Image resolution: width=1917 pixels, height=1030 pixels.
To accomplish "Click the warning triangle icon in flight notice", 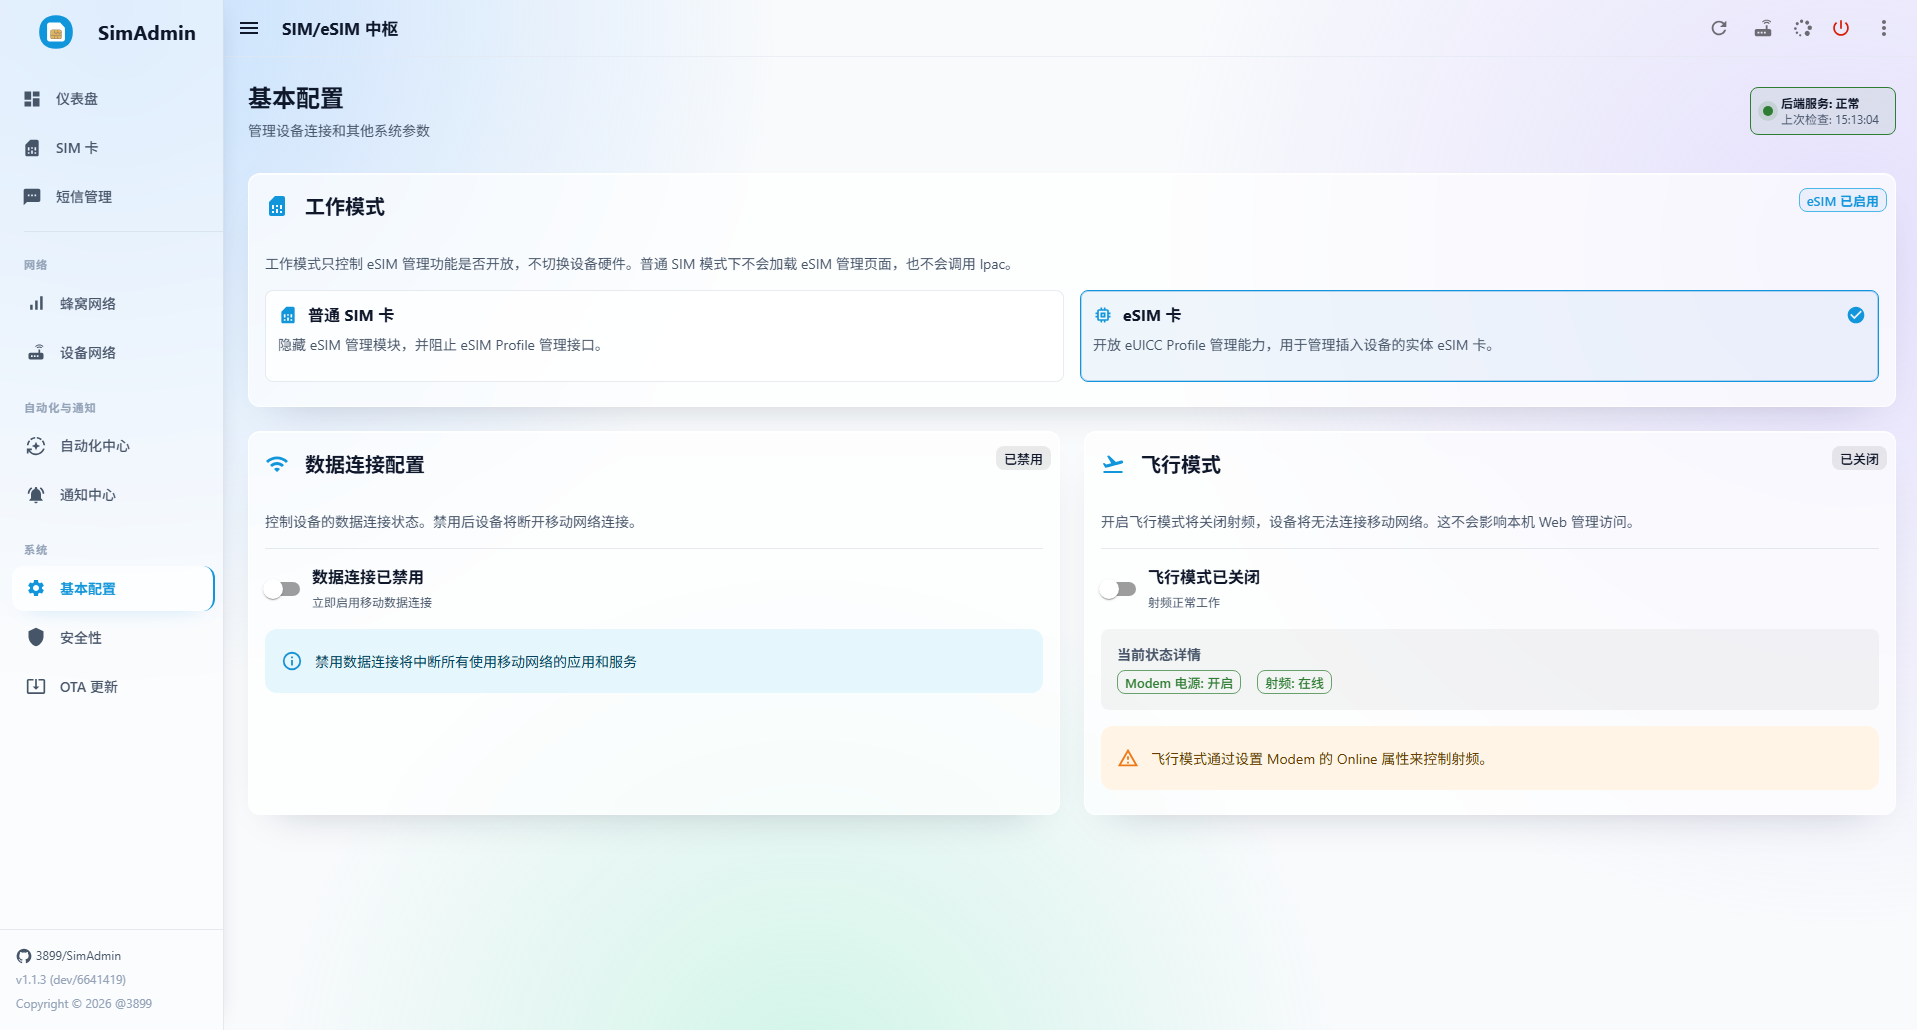I will (x=1128, y=759).
